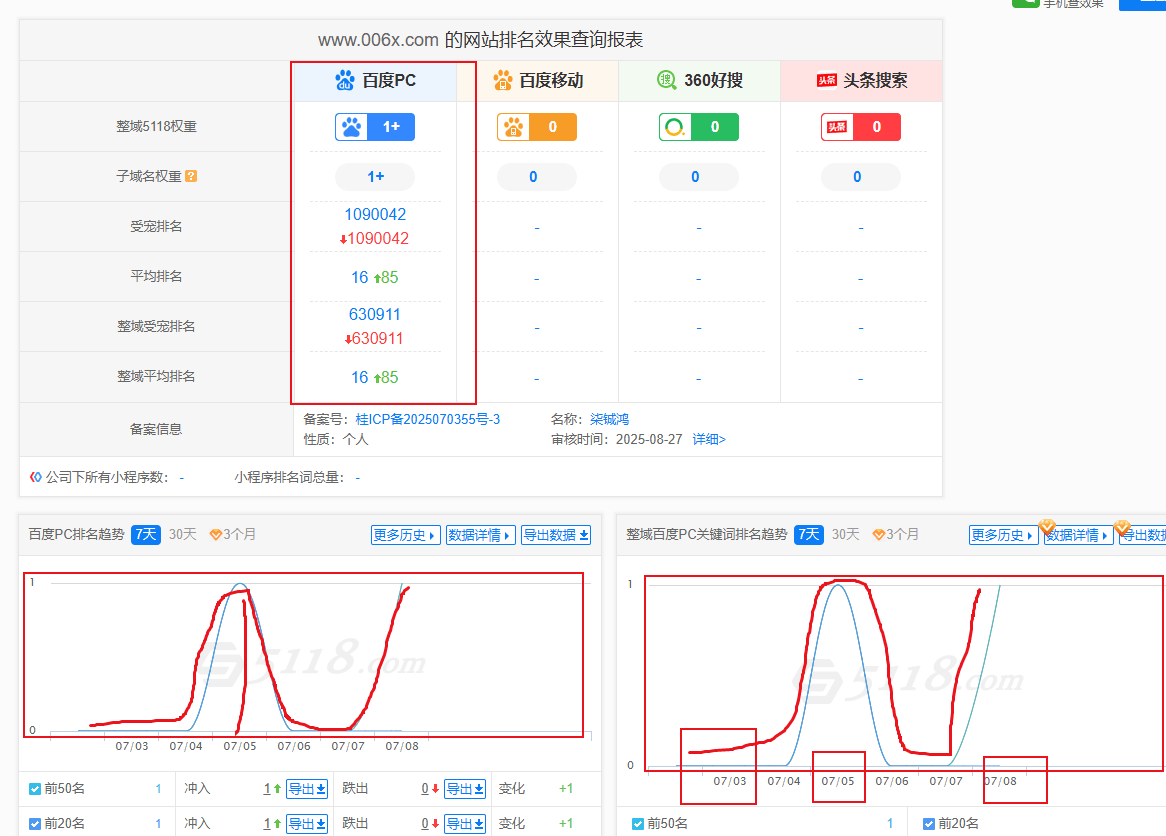Open 数据详情 in 整域百度PC关键词排名趋势 panel
The height and width of the screenshot is (836, 1166).
(1078, 535)
